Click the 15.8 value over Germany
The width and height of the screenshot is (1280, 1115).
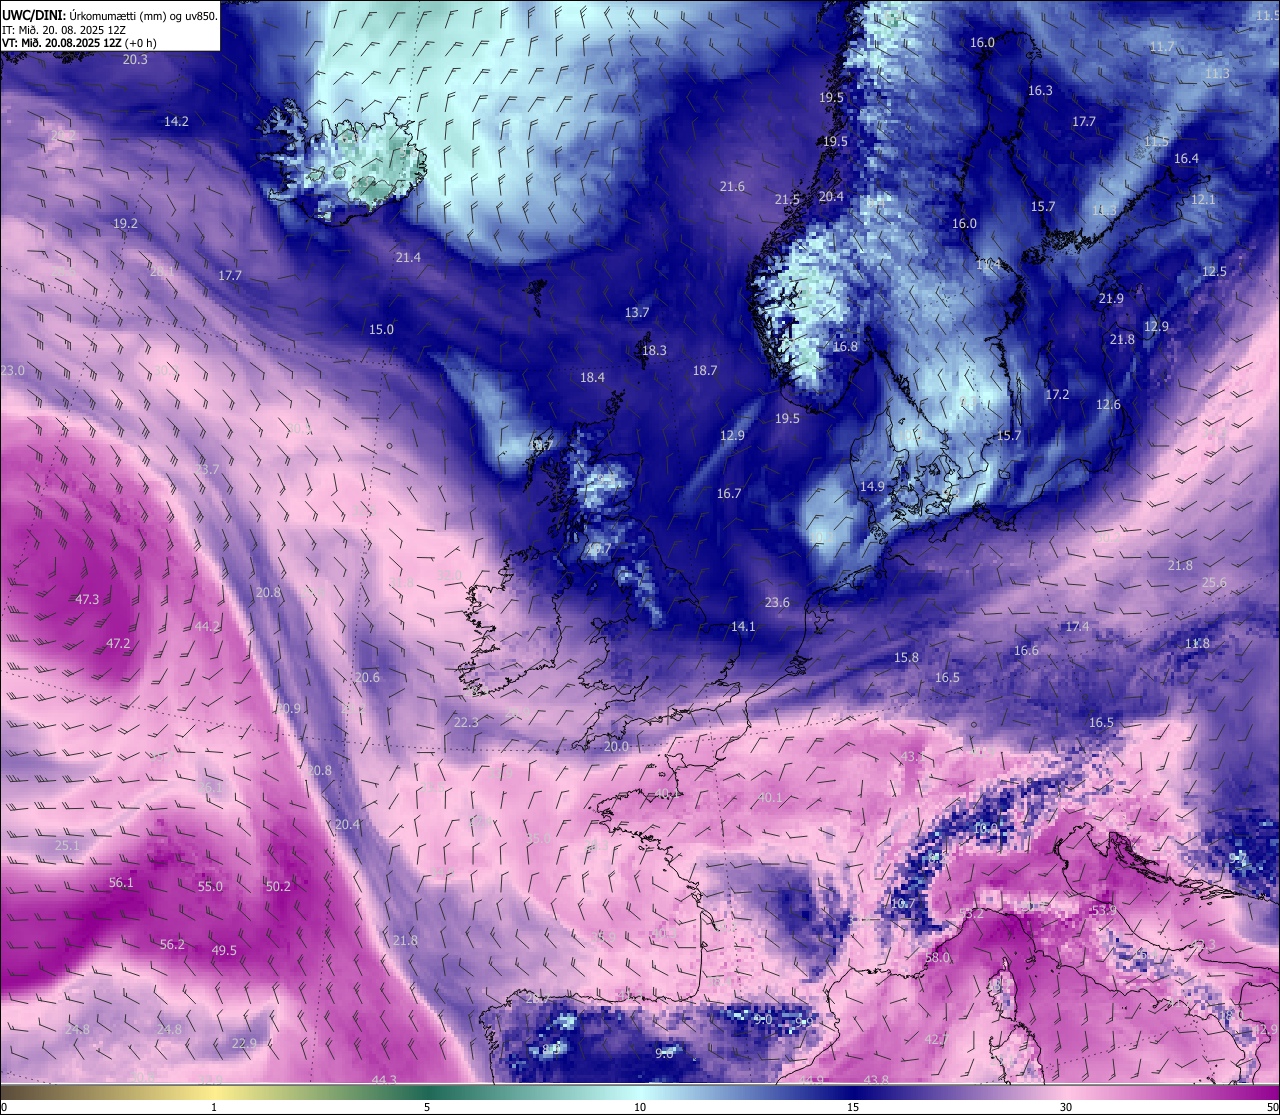click(x=906, y=658)
